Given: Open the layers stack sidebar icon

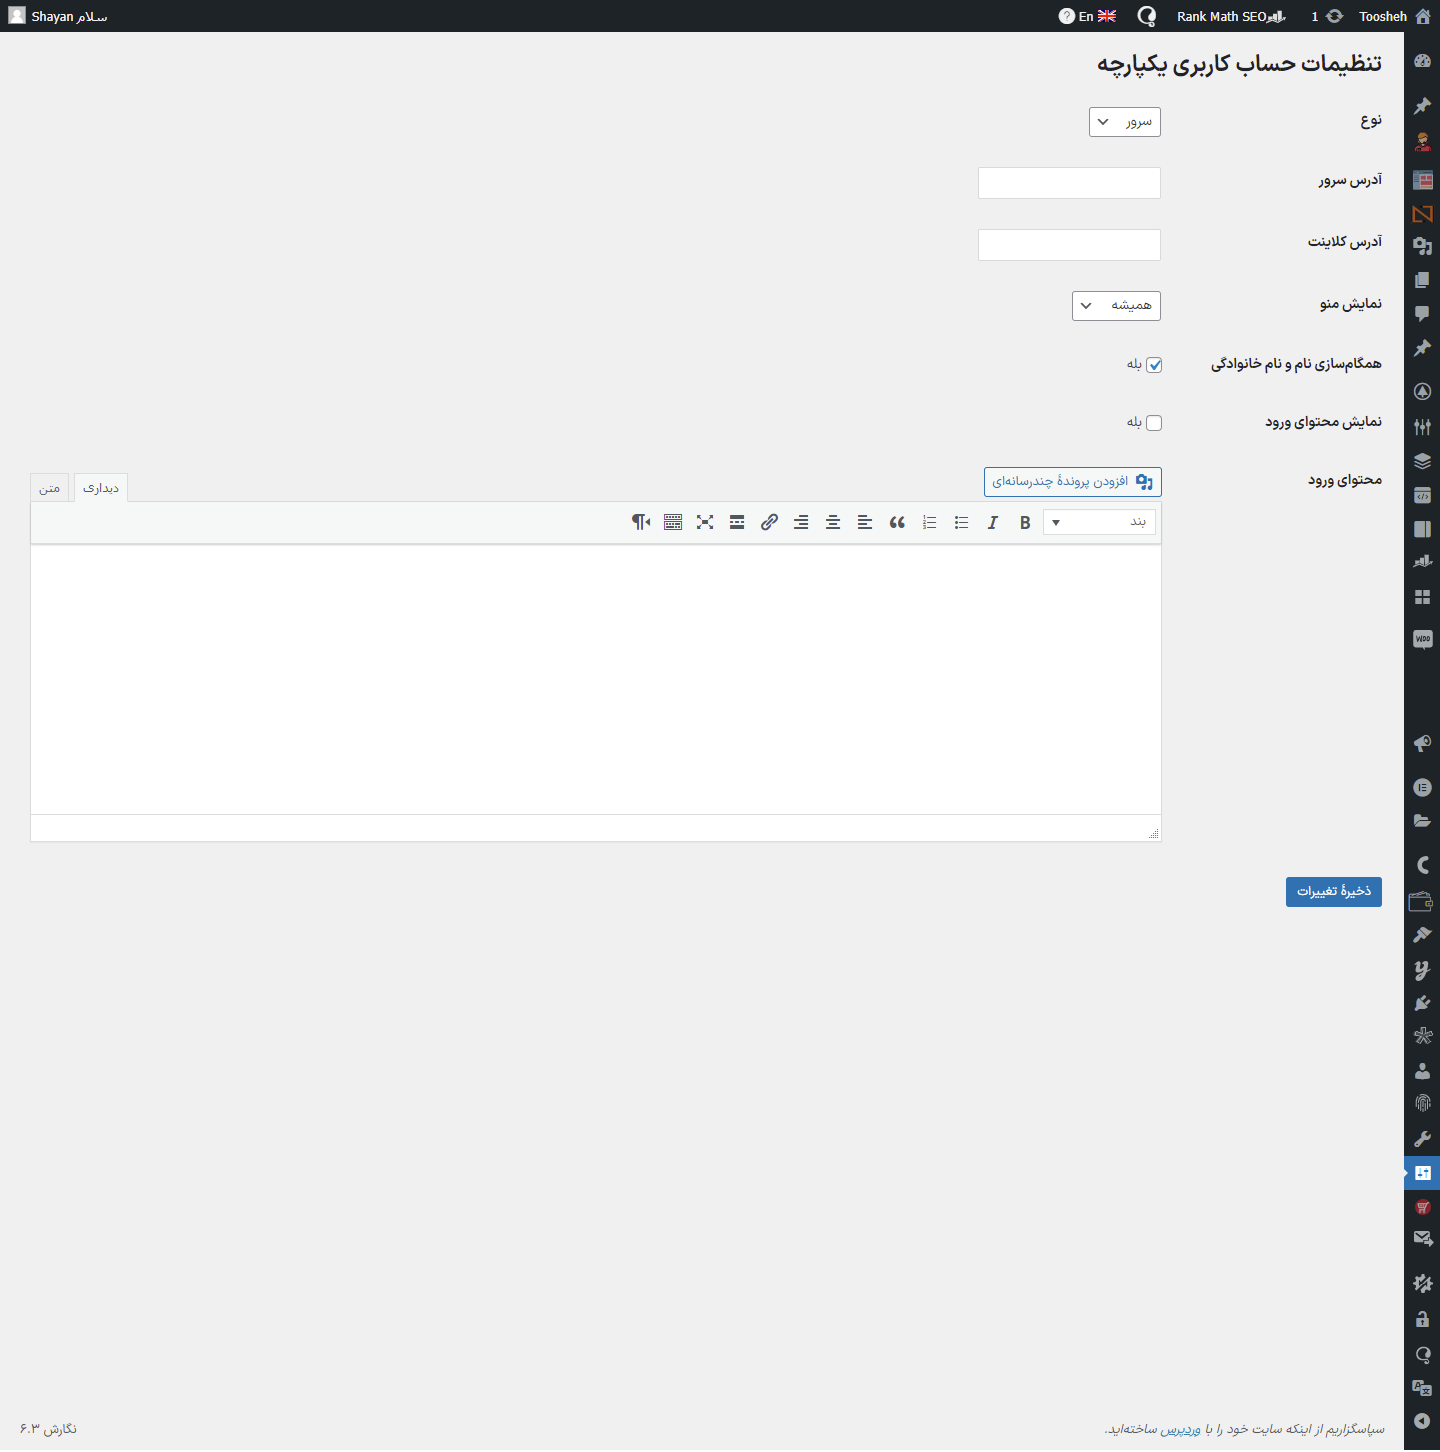Looking at the screenshot, I should tap(1422, 461).
